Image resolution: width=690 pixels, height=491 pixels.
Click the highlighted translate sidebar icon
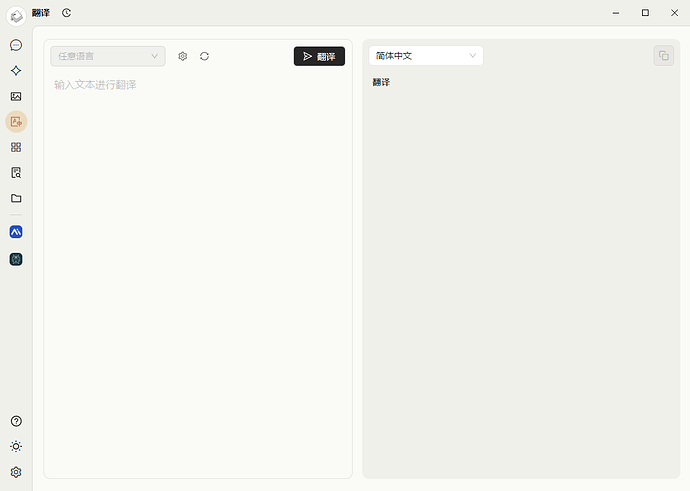pyautogui.click(x=16, y=122)
